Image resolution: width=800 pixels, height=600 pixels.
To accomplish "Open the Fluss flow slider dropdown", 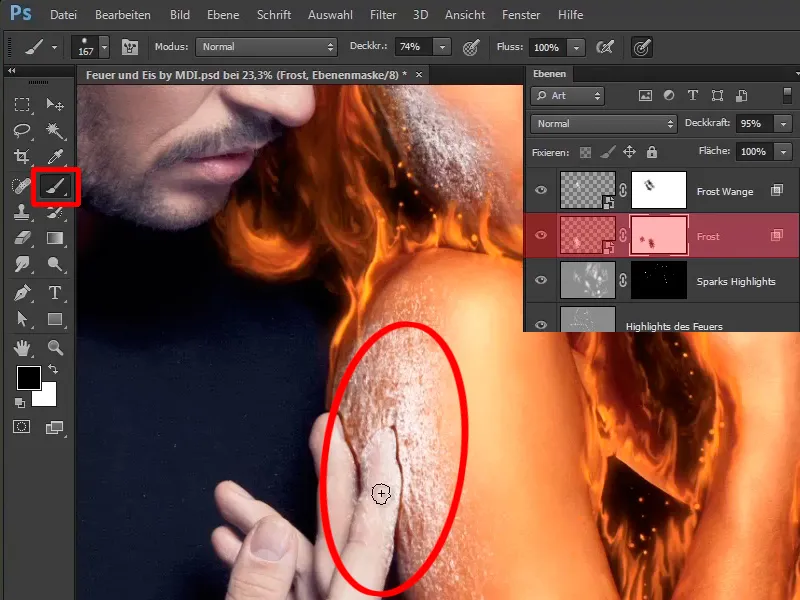I will (576, 47).
